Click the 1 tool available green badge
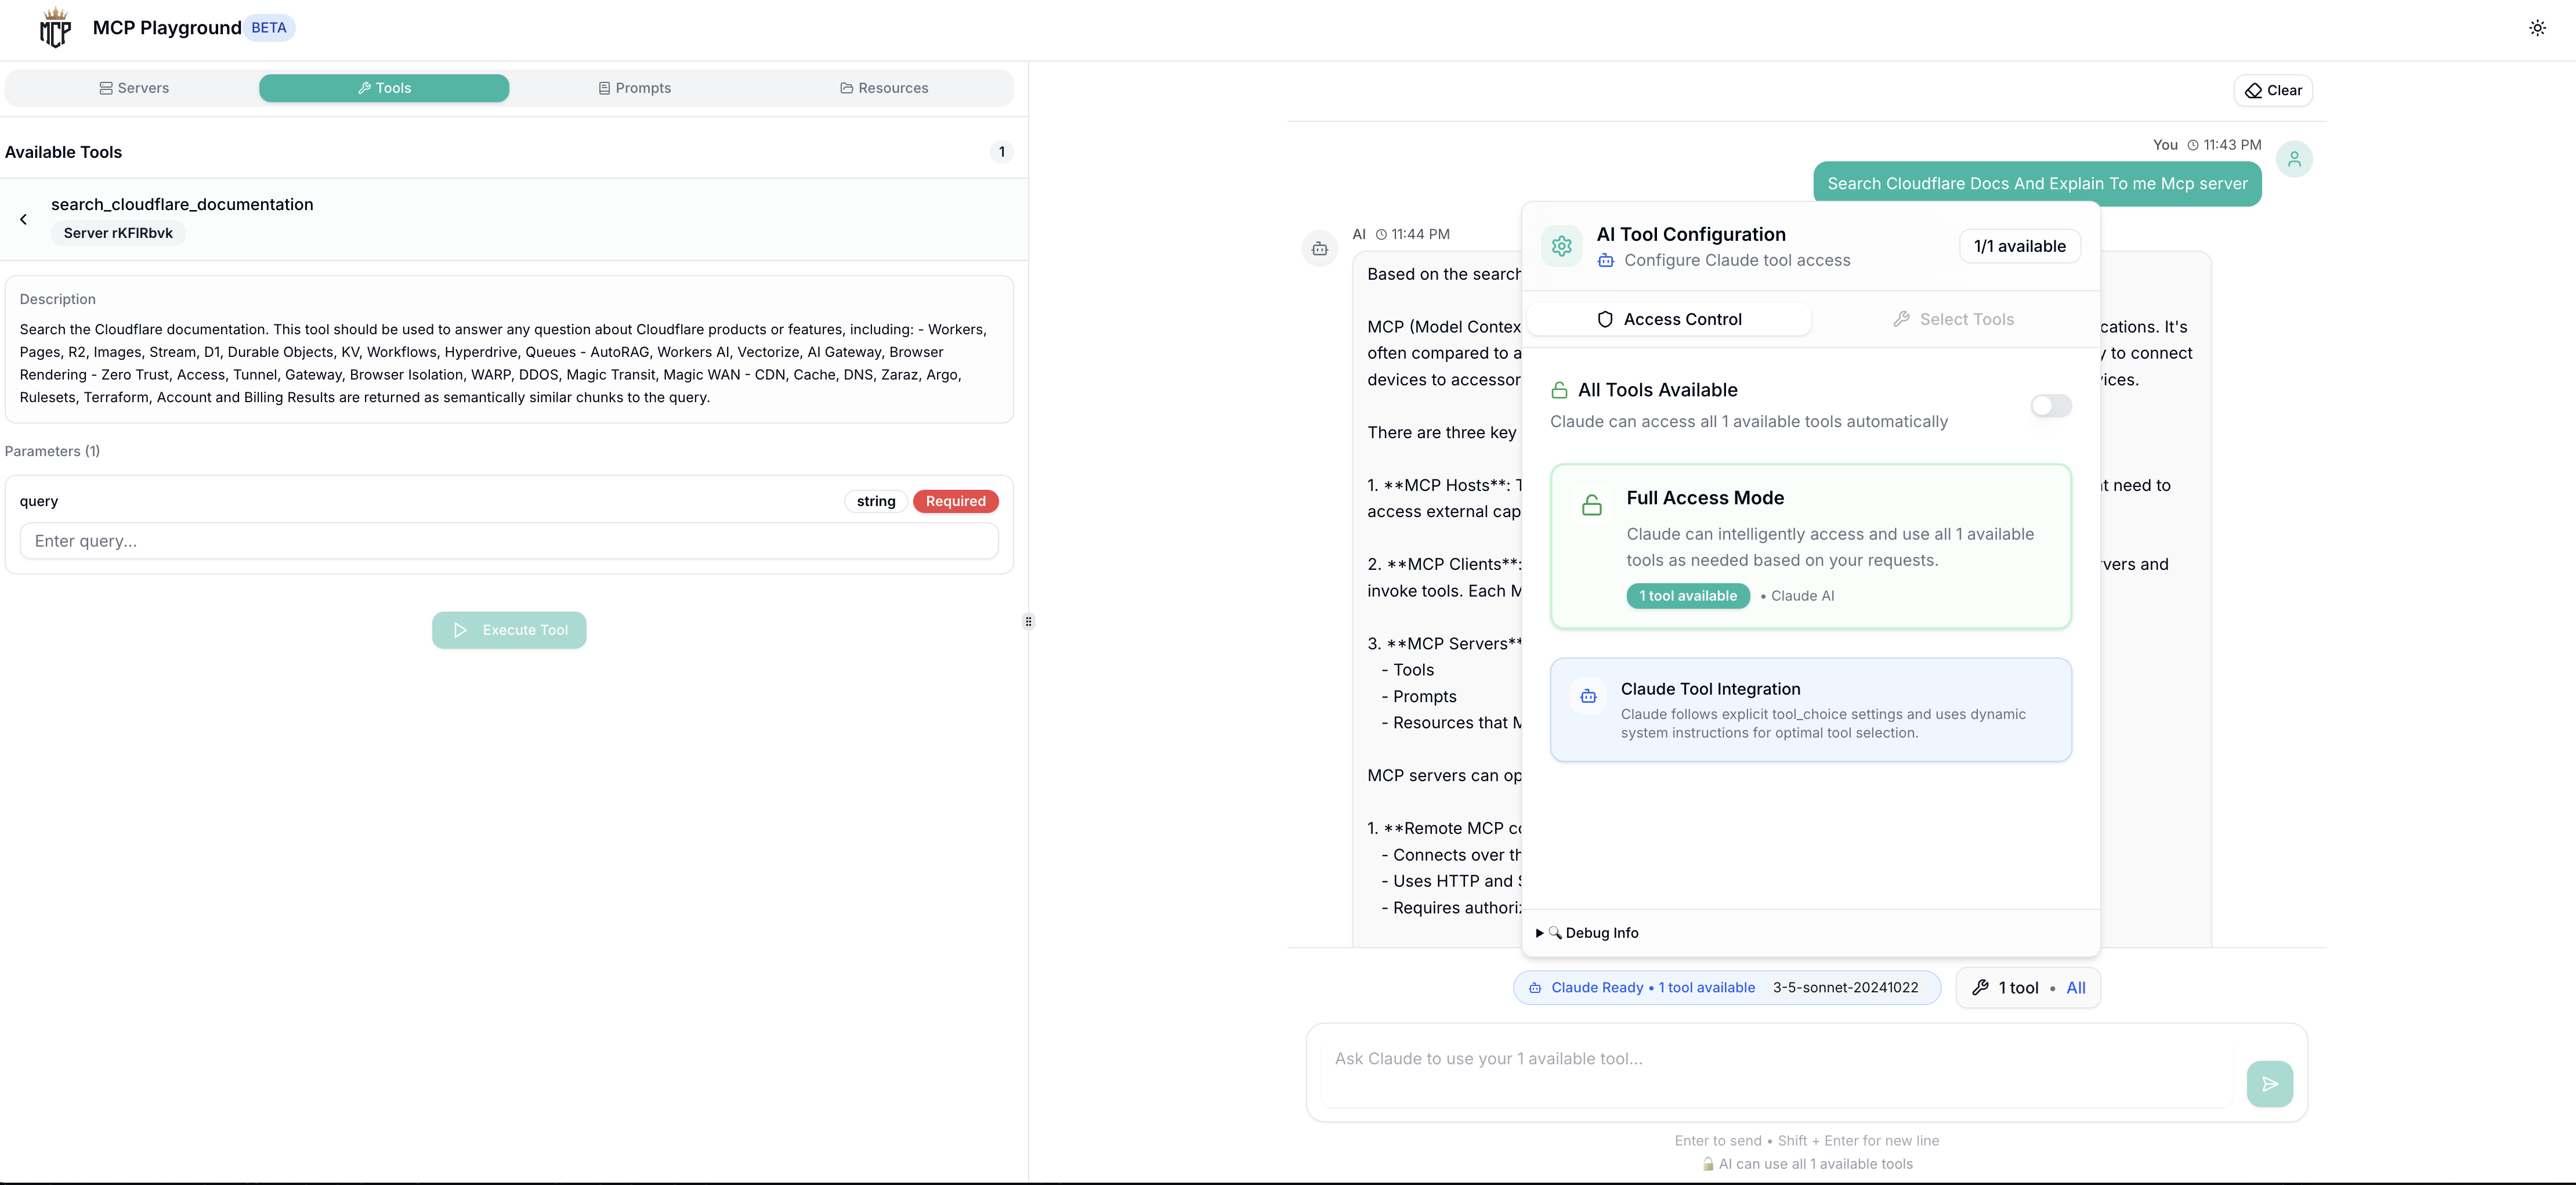 click(1688, 596)
